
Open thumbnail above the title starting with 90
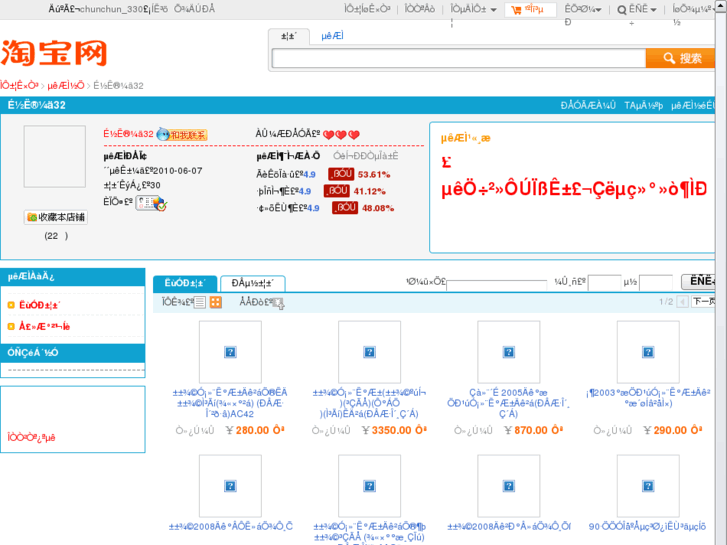(x=648, y=486)
